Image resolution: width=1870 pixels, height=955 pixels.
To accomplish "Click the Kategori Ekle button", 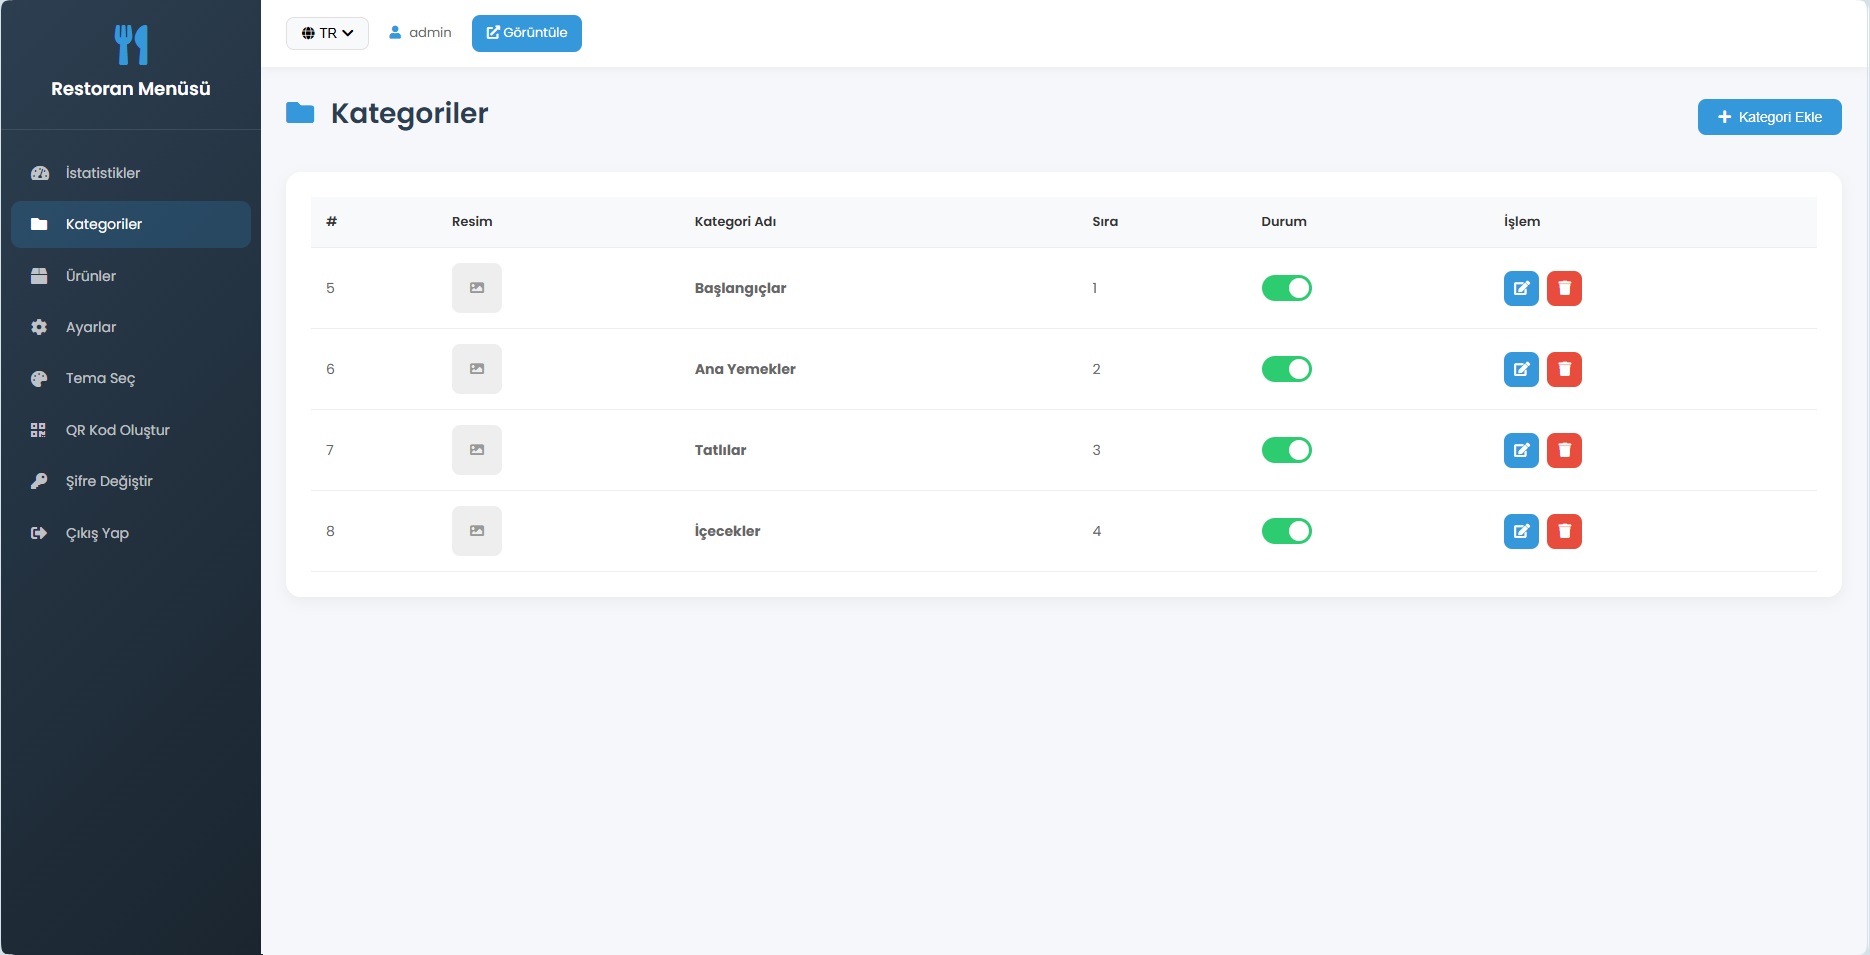I will [x=1769, y=117].
